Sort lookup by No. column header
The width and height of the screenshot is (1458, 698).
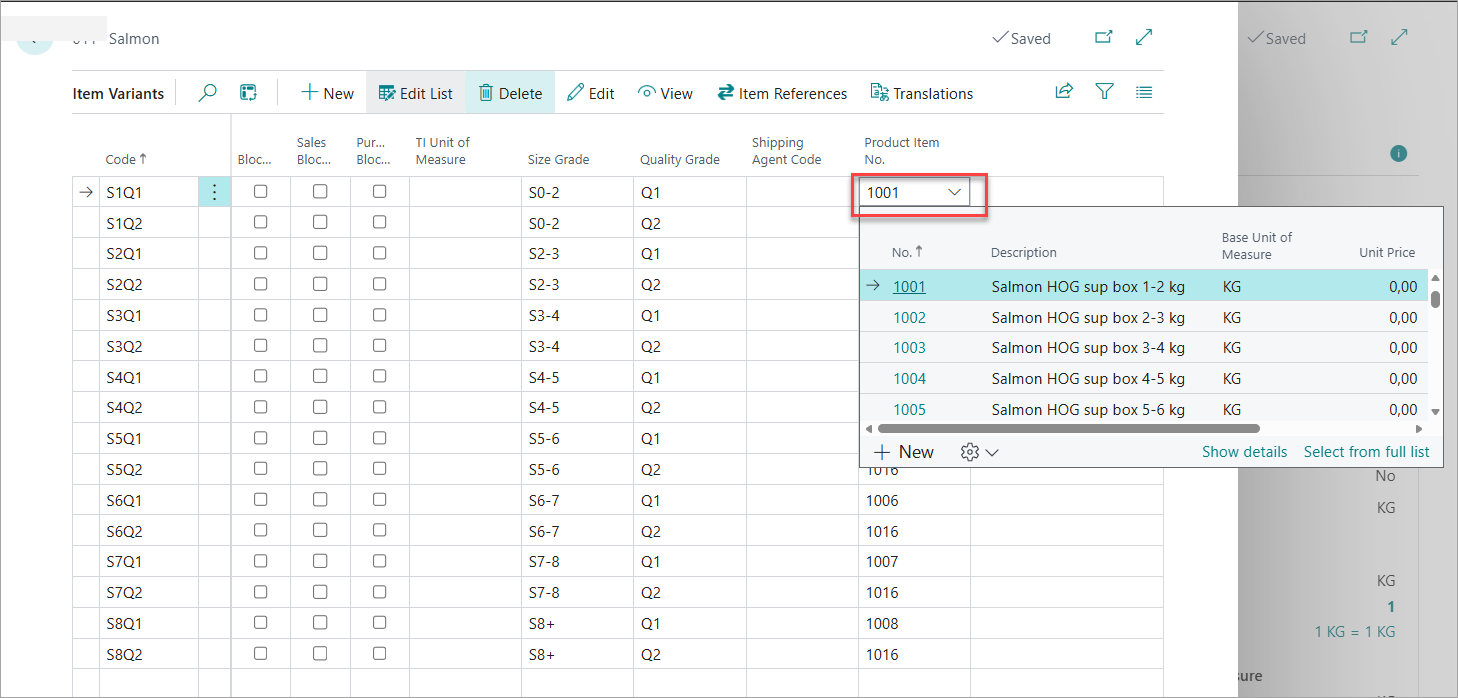(x=908, y=252)
